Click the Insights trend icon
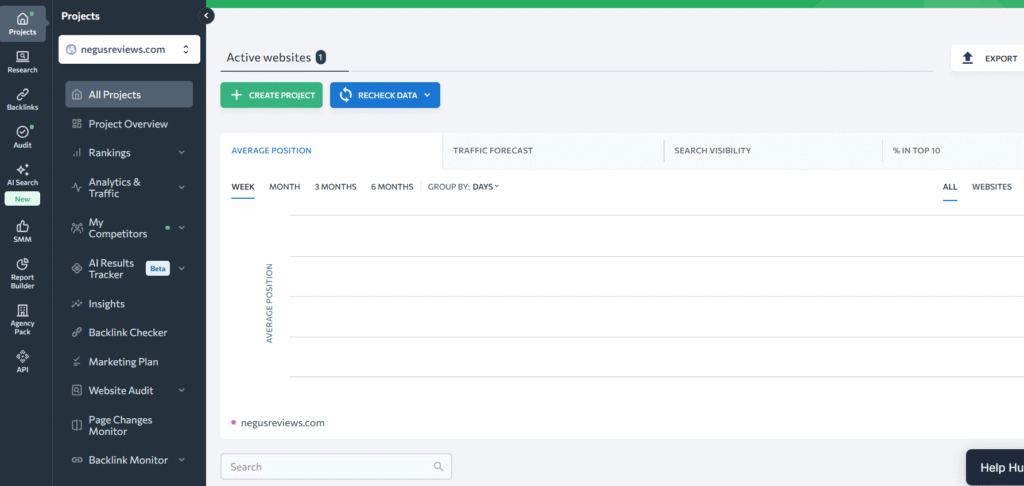 point(76,304)
